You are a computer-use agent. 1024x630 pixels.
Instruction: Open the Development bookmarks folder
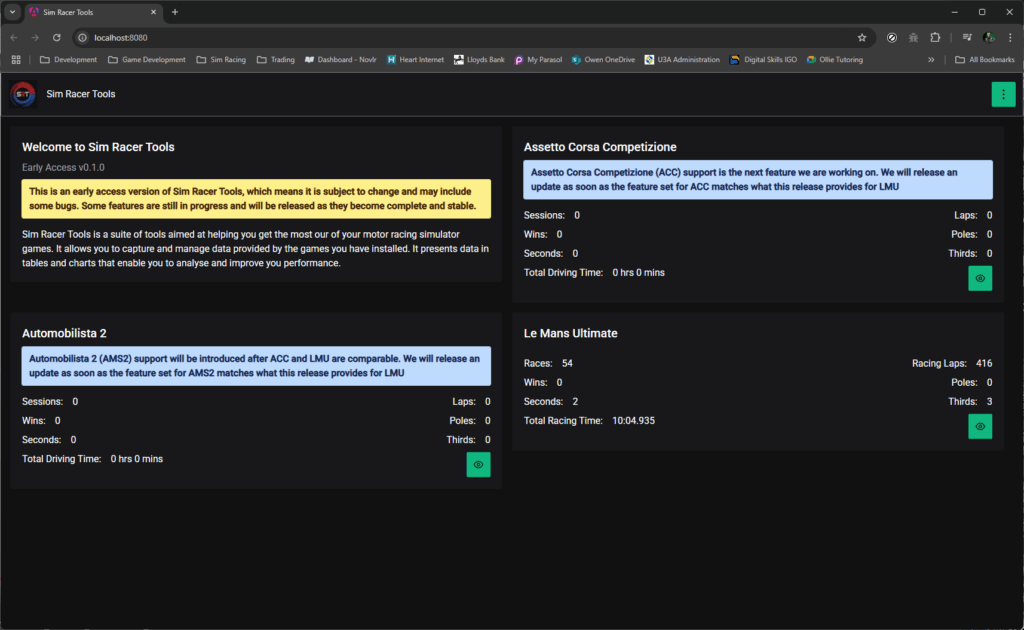coord(69,59)
